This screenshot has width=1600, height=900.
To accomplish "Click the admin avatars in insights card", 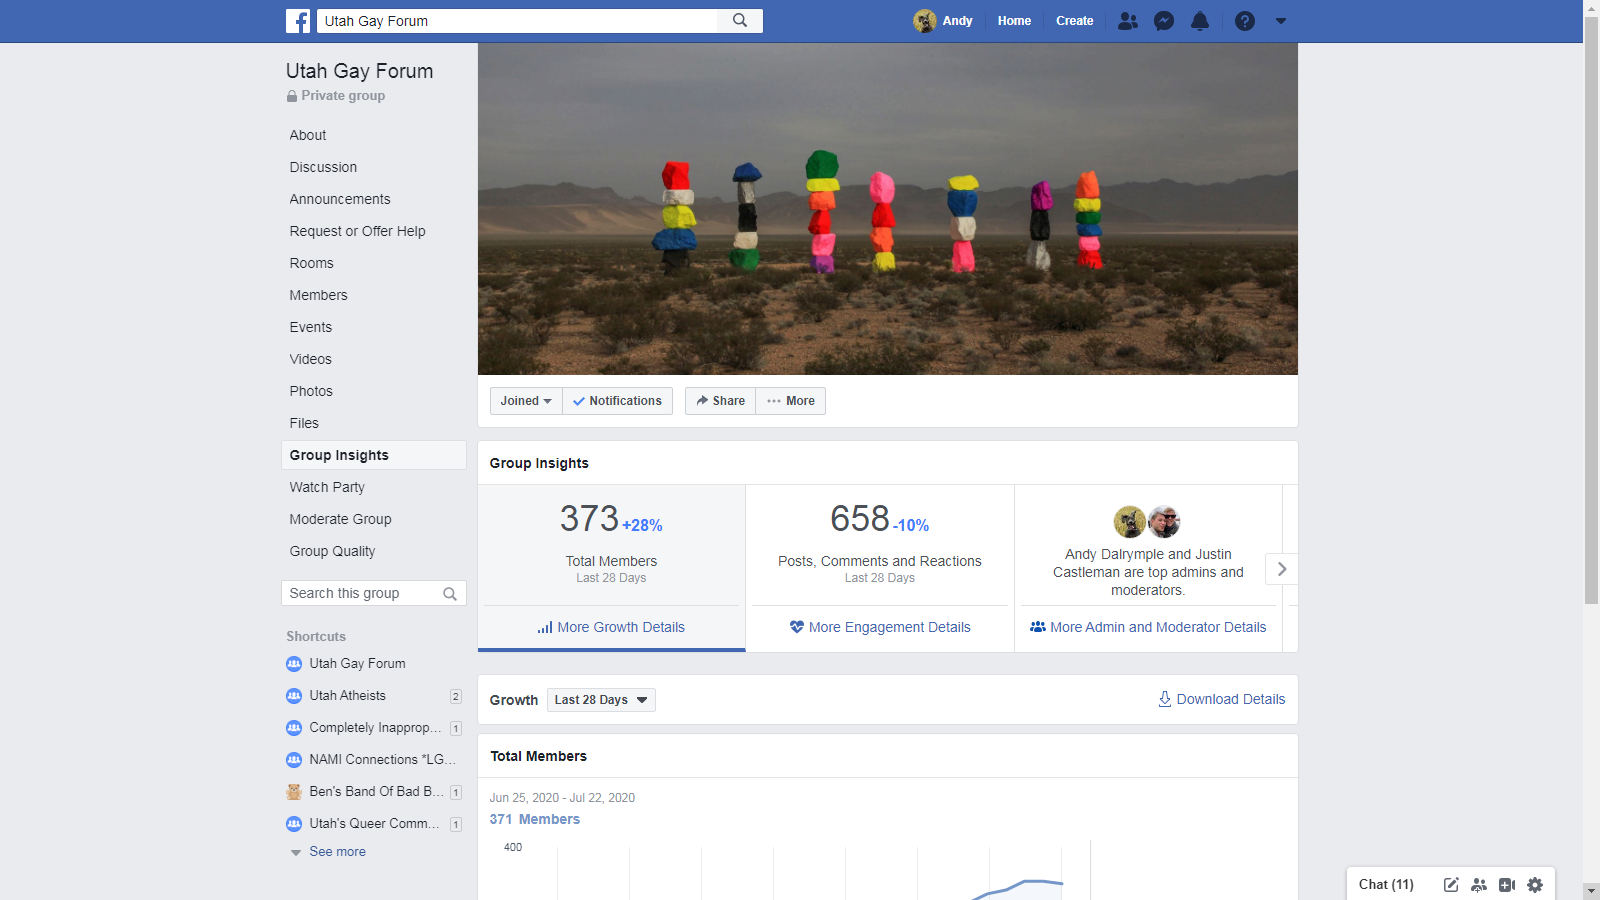I will [1147, 522].
